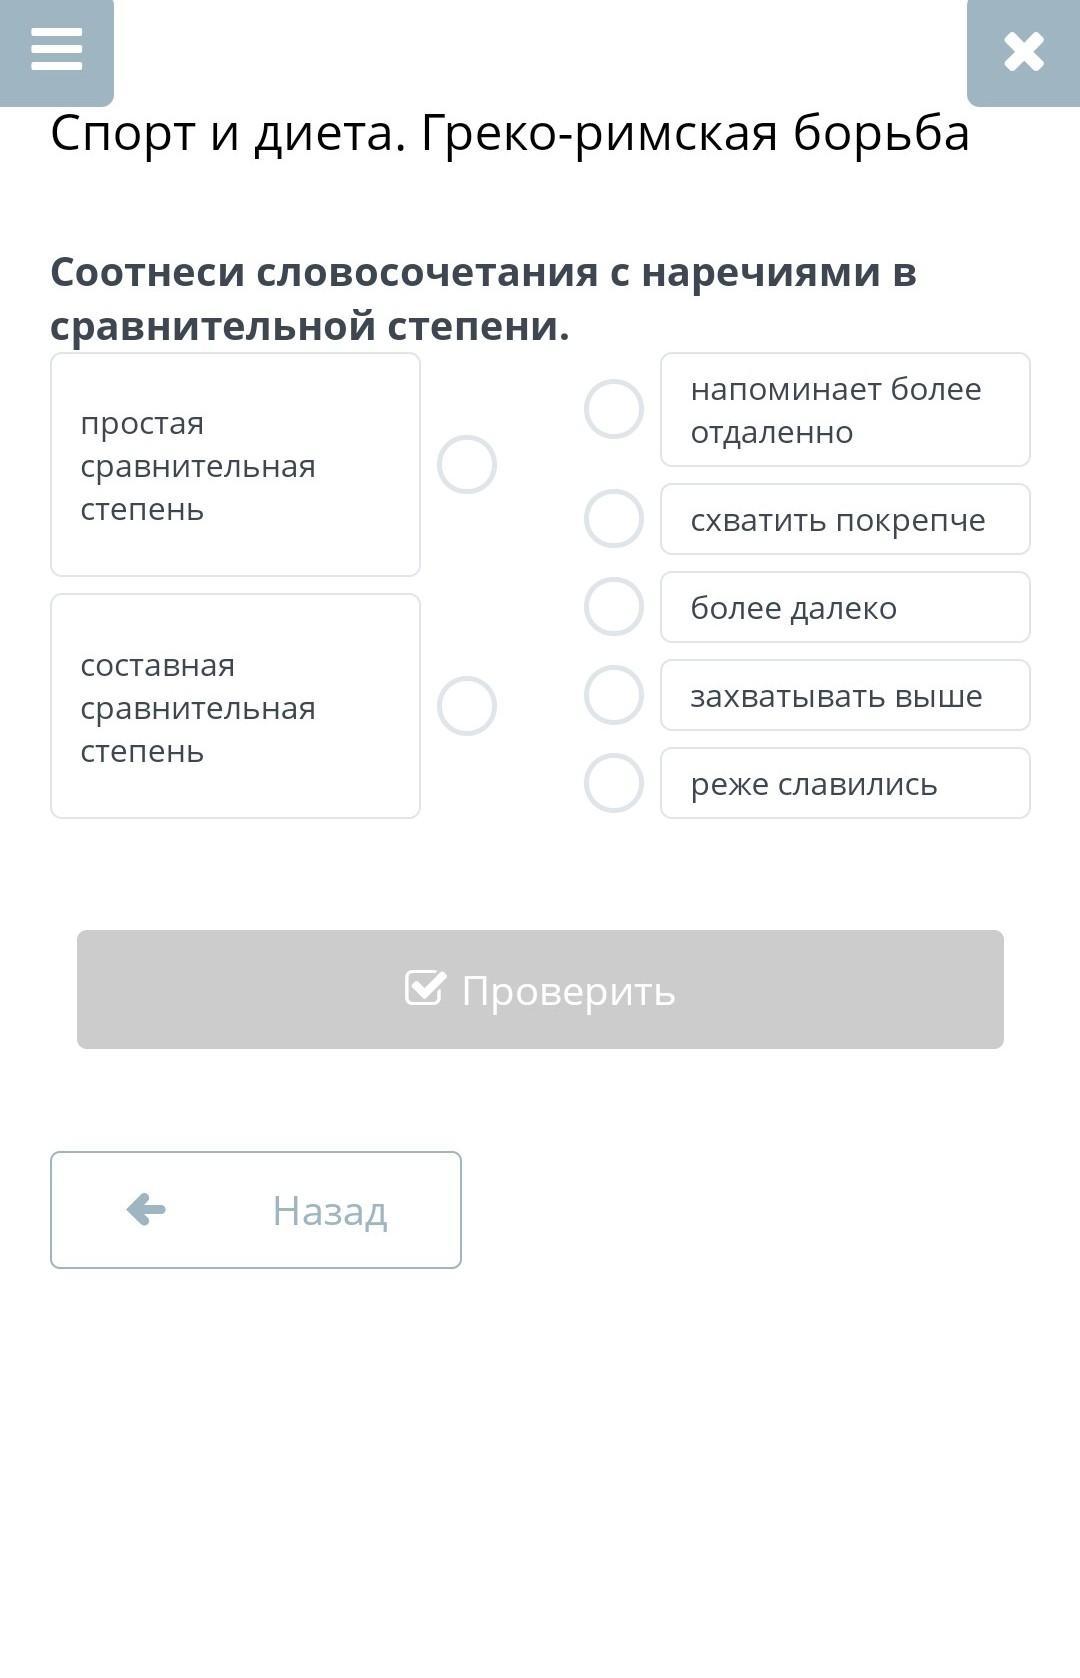This screenshot has height=1678, width=1080.
Task: Click the Проверить button
Action: (x=540, y=989)
